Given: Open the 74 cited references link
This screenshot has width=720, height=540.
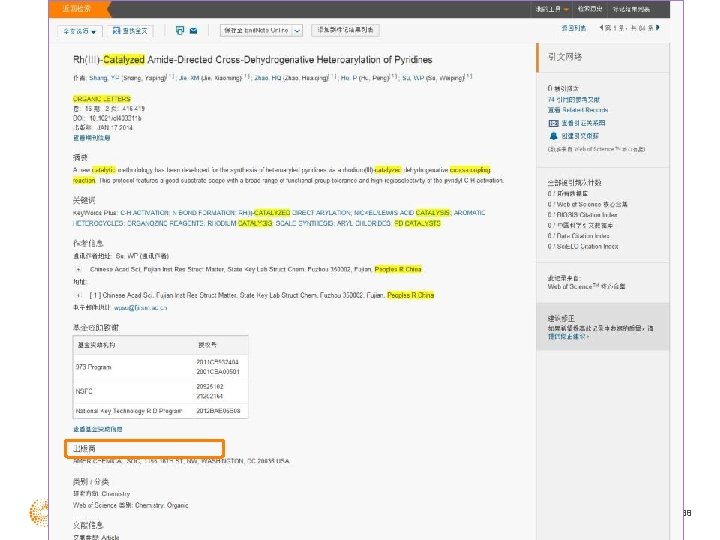Looking at the screenshot, I should click(574, 100).
